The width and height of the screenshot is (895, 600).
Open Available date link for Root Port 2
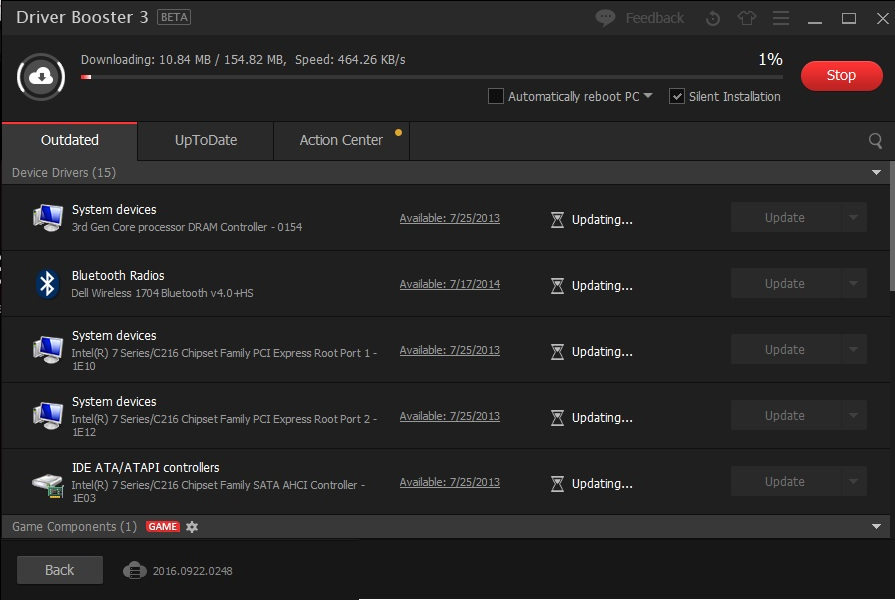(450, 416)
